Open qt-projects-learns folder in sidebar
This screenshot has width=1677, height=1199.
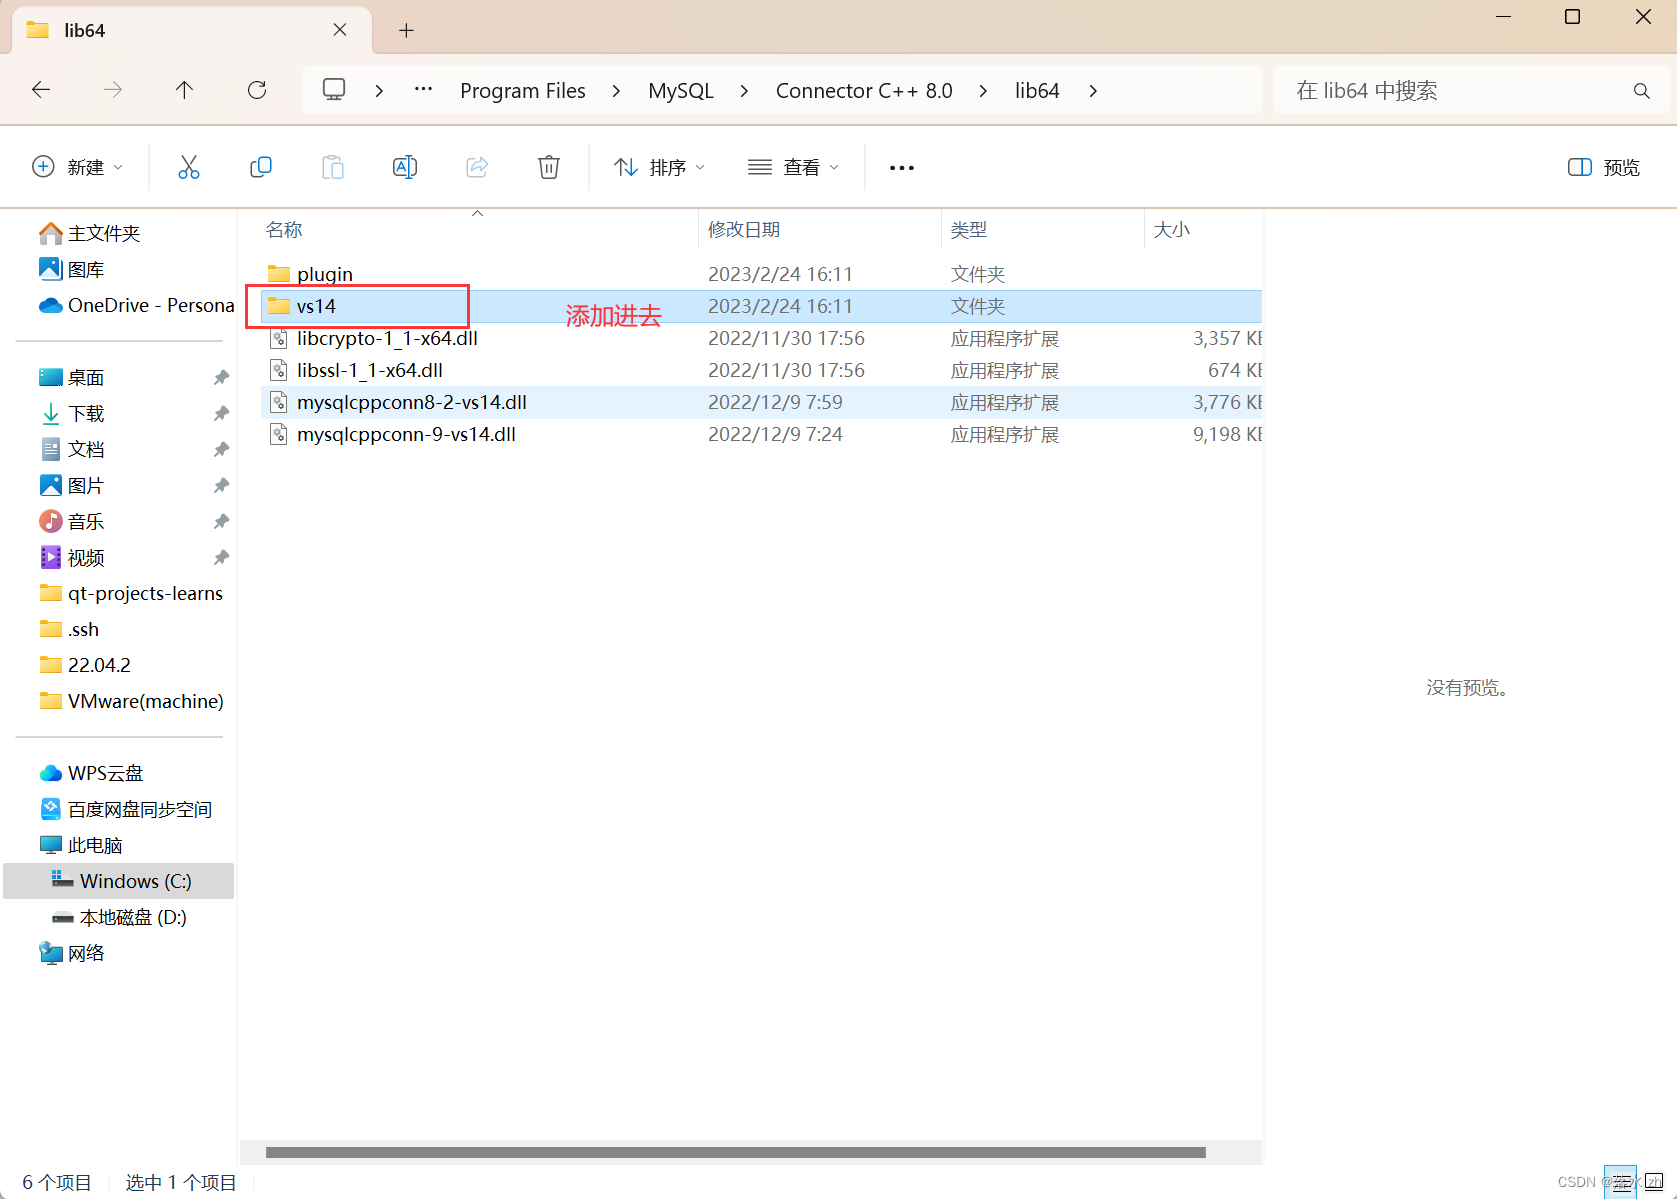click(x=131, y=593)
